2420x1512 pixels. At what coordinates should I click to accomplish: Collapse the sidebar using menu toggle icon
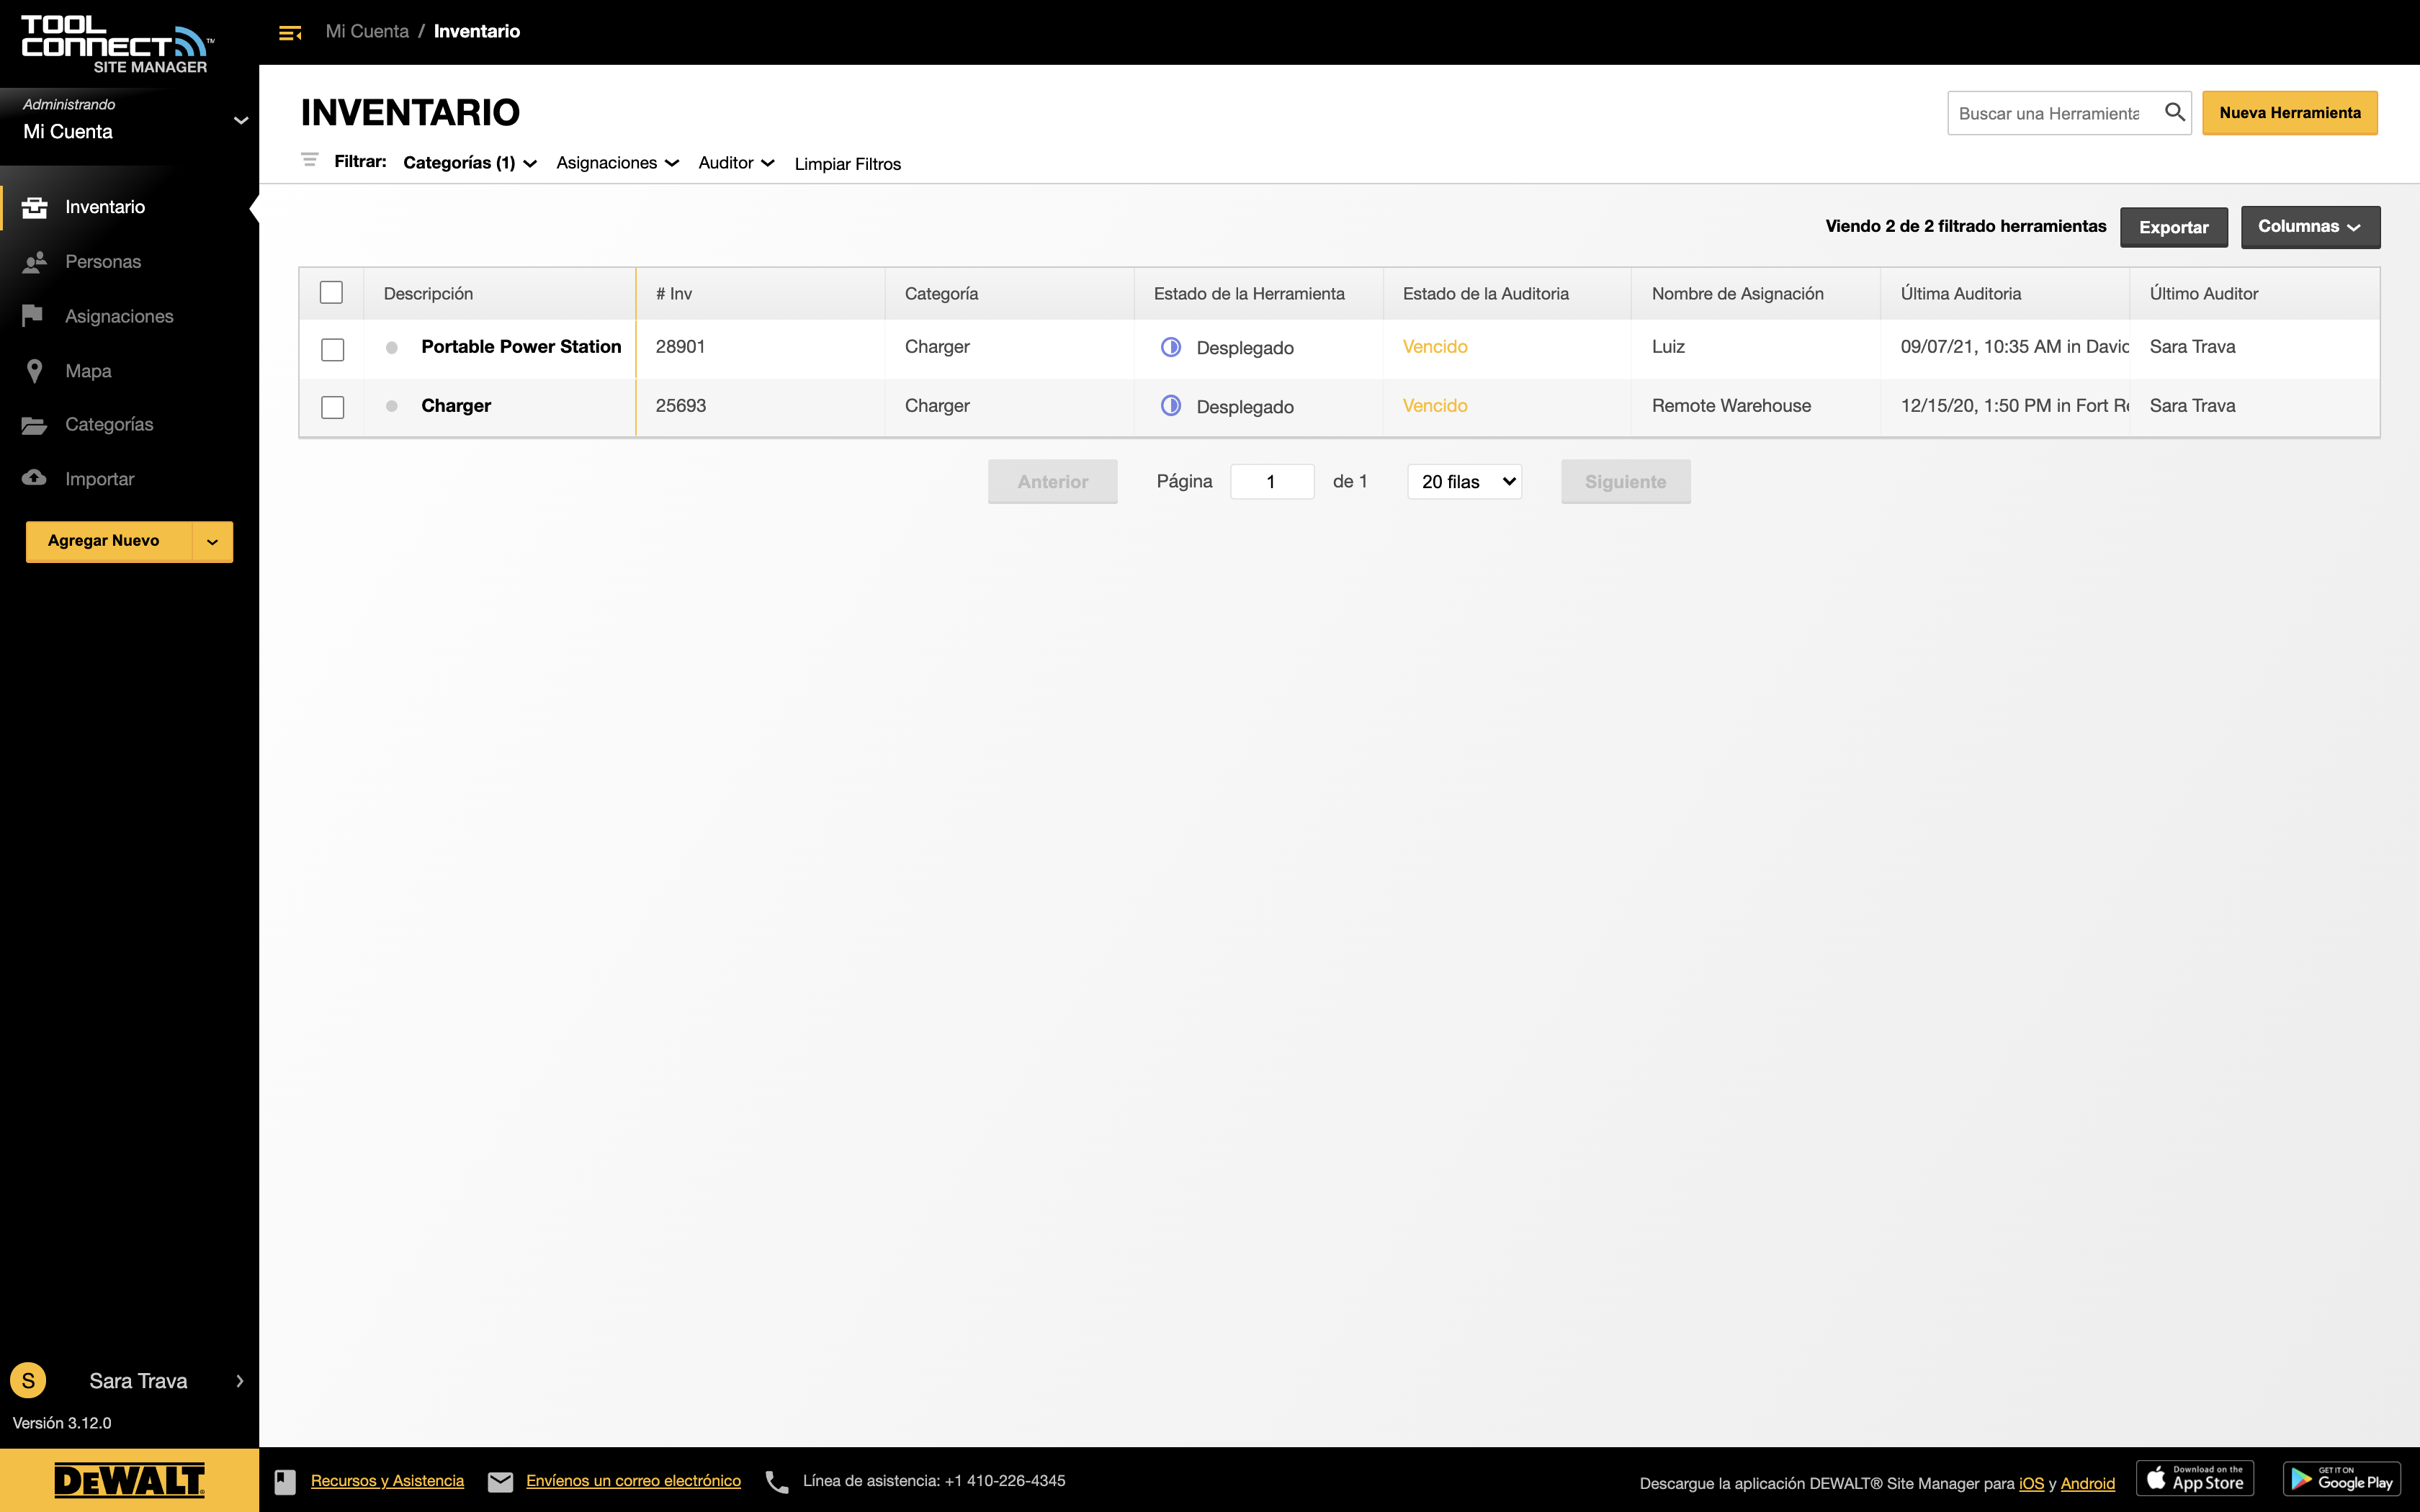[x=290, y=33]
